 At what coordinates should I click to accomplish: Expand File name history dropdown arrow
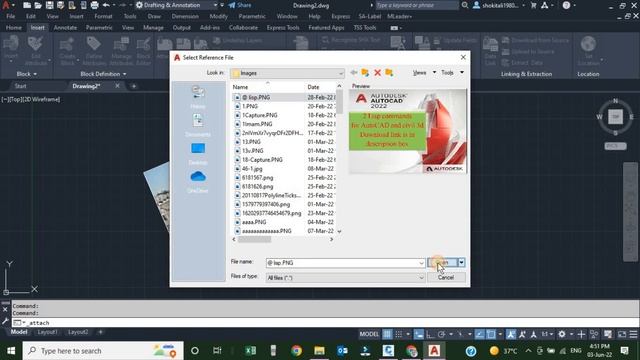[421, 263]
